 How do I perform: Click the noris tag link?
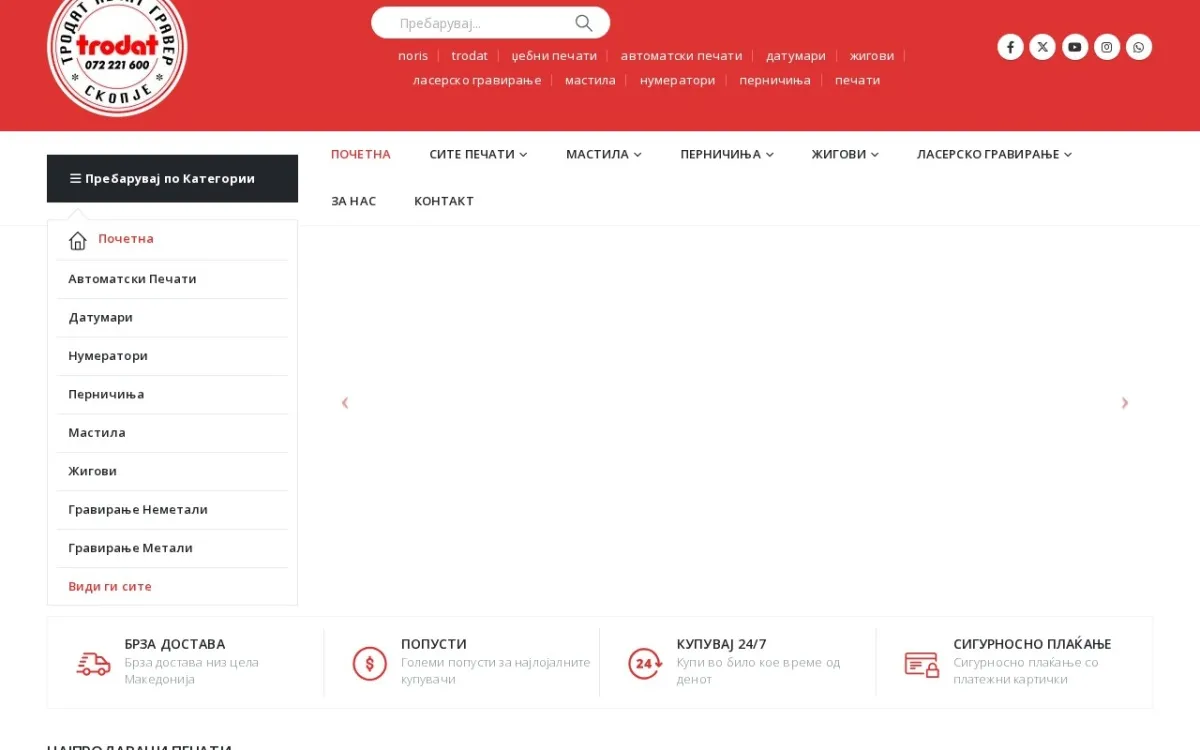coord(413,56)
